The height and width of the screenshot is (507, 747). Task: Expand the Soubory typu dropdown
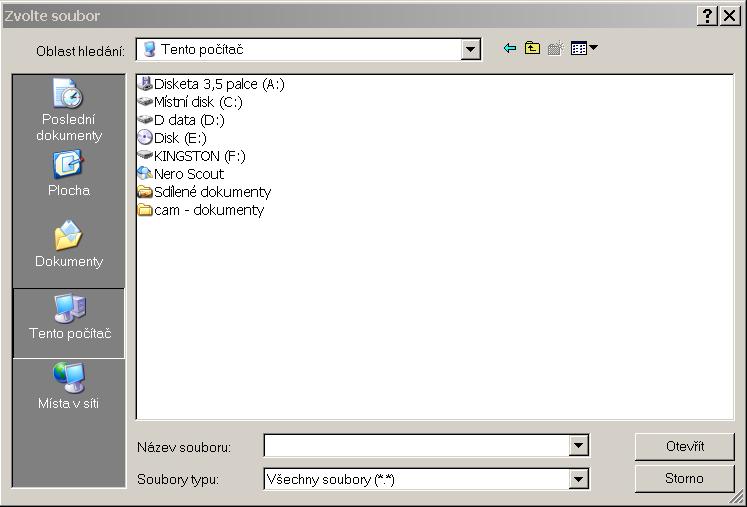[579, 479]
